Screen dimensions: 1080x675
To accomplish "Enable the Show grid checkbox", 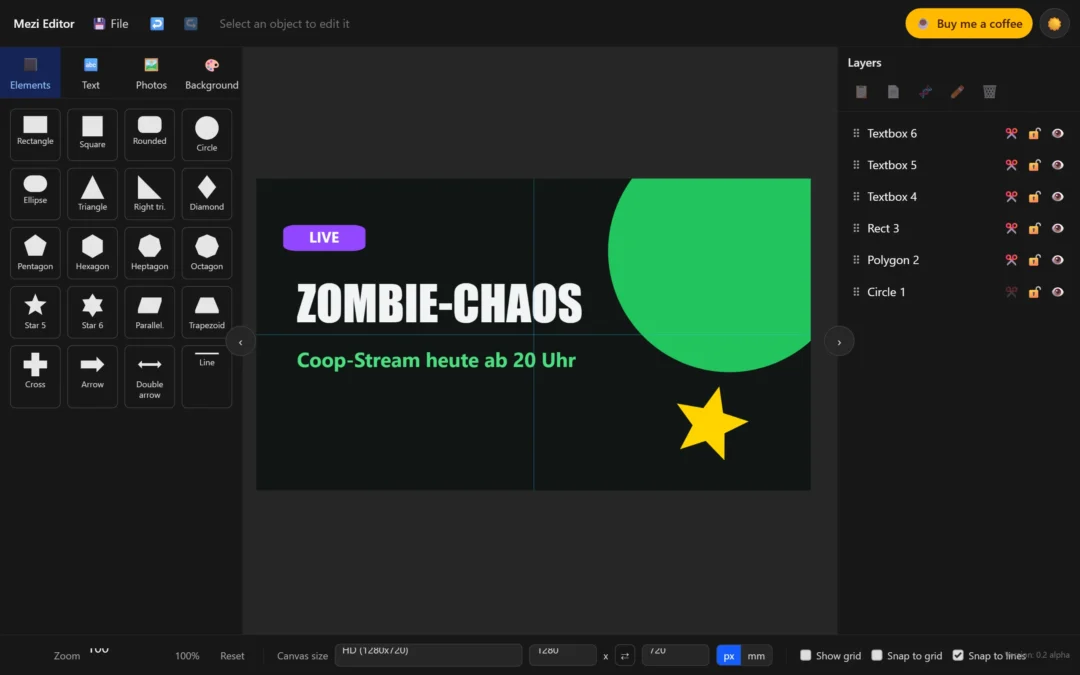I will pyautogui.click(x=805, y=655).
